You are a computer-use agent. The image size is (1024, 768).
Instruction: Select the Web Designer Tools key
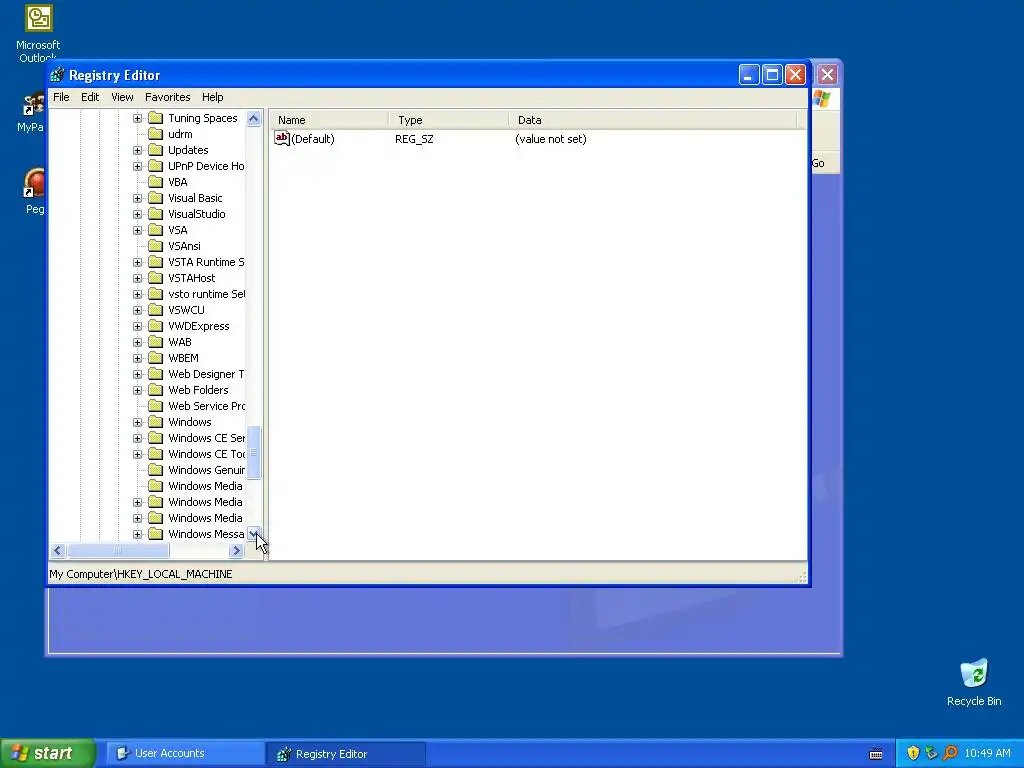tap(206, 374)
